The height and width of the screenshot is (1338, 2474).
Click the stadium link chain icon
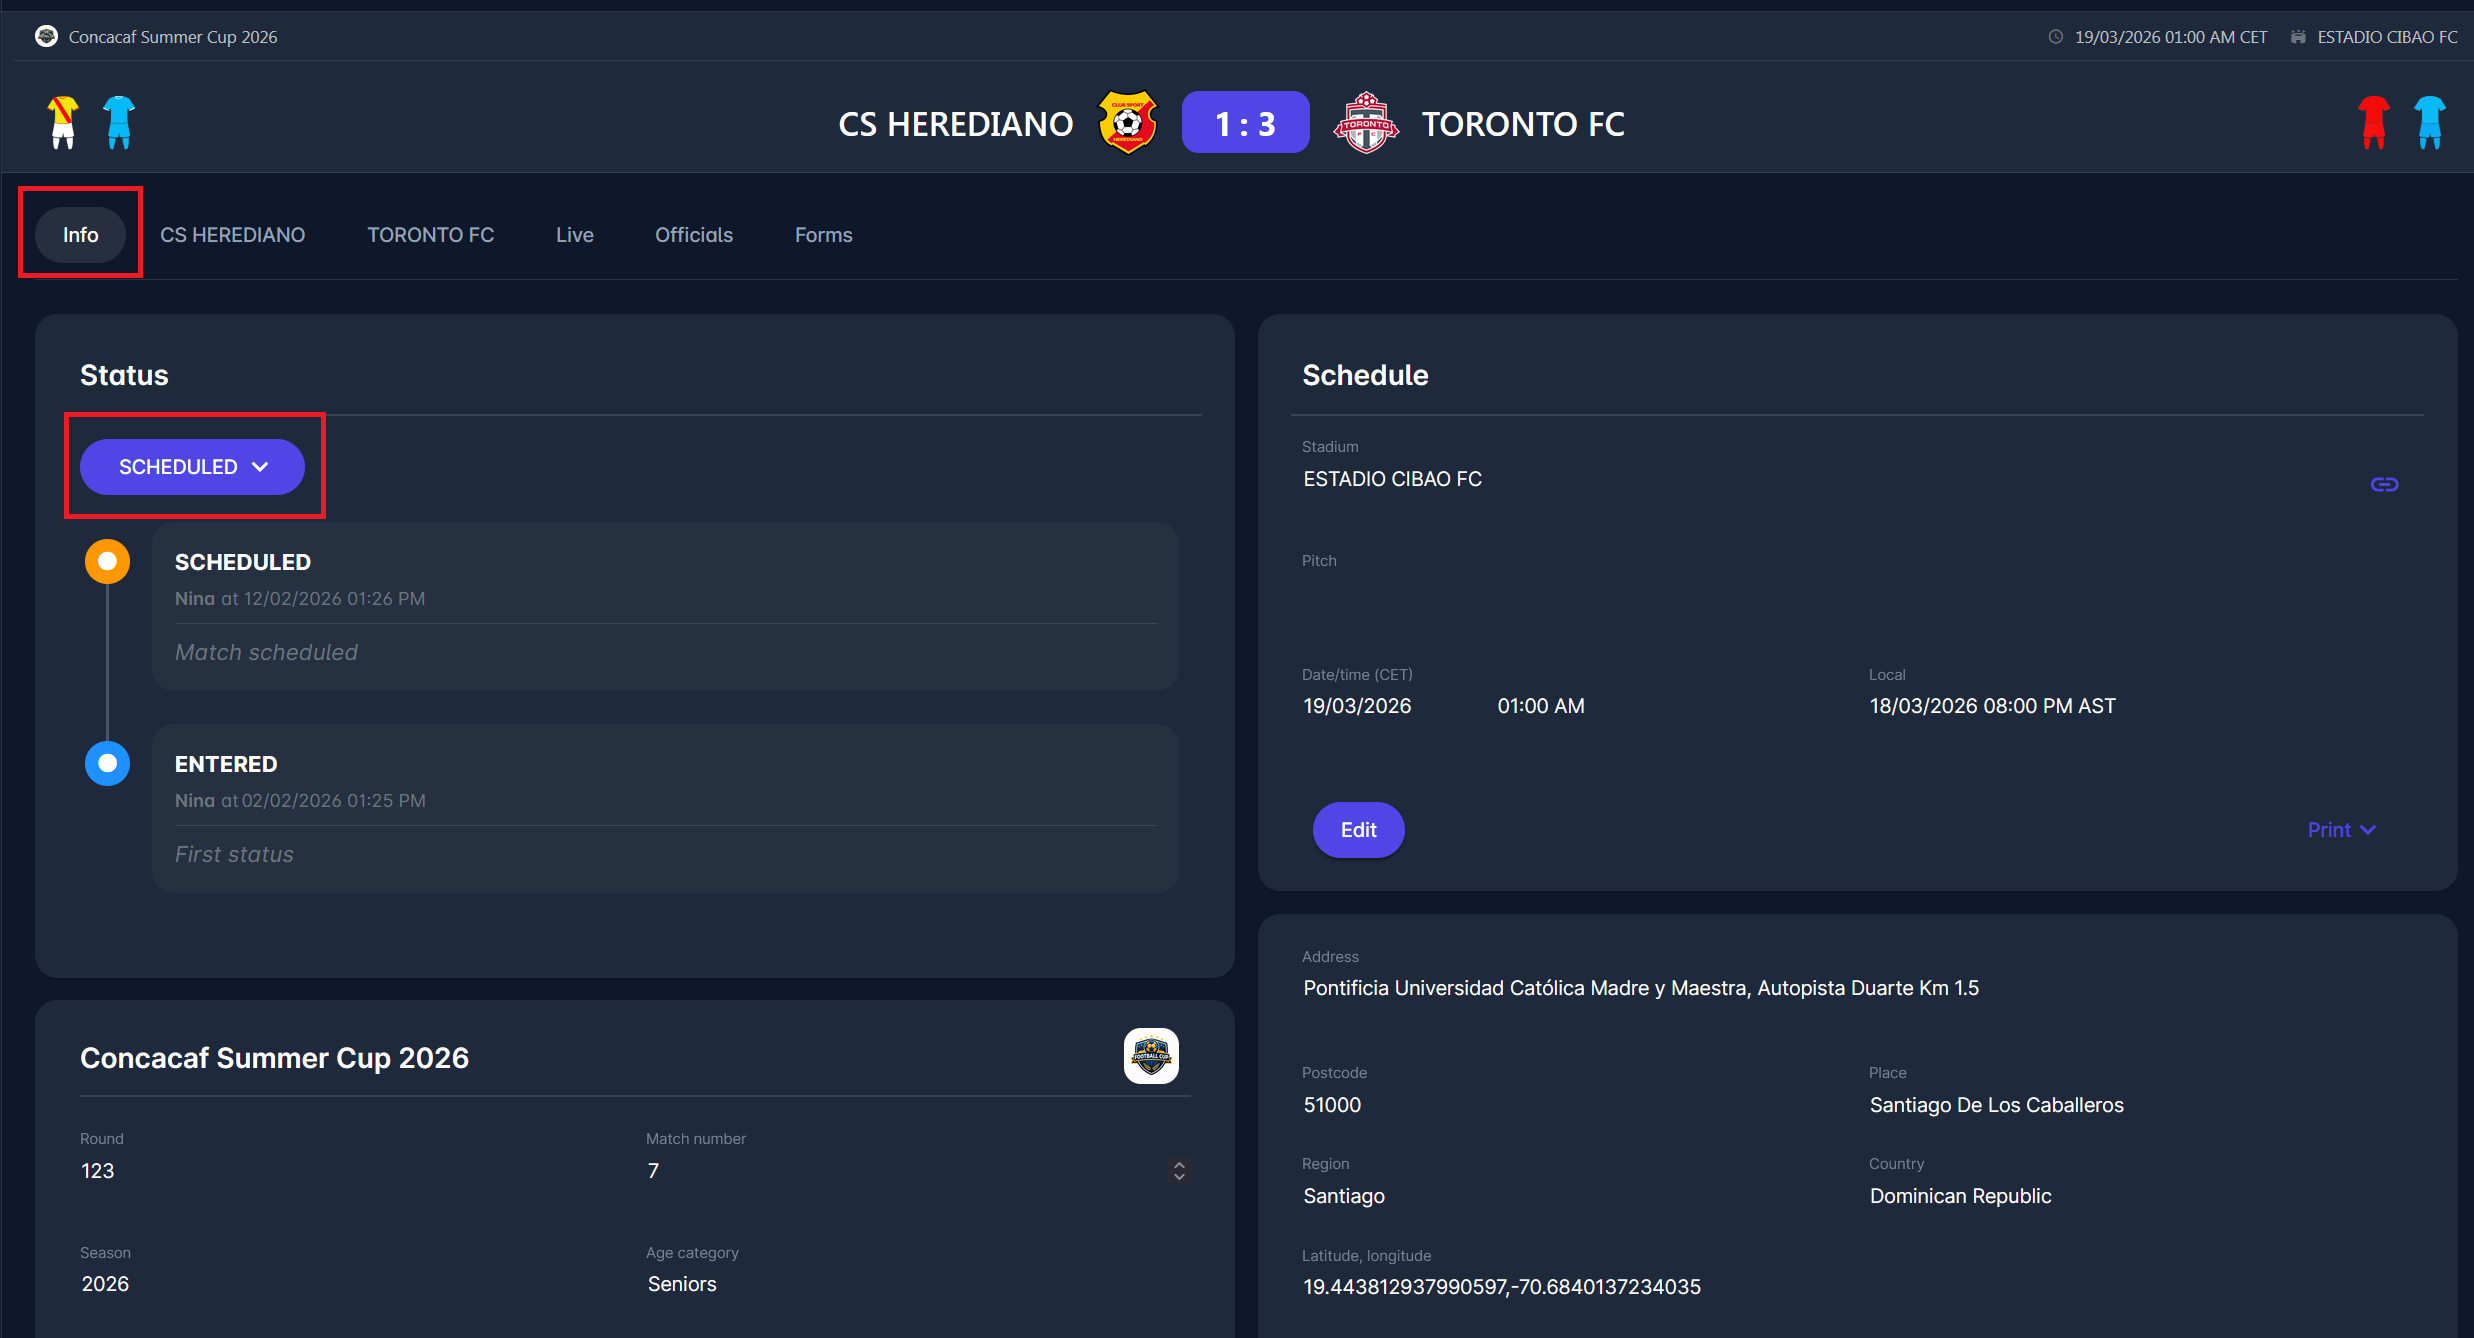tap(2384, 484)
